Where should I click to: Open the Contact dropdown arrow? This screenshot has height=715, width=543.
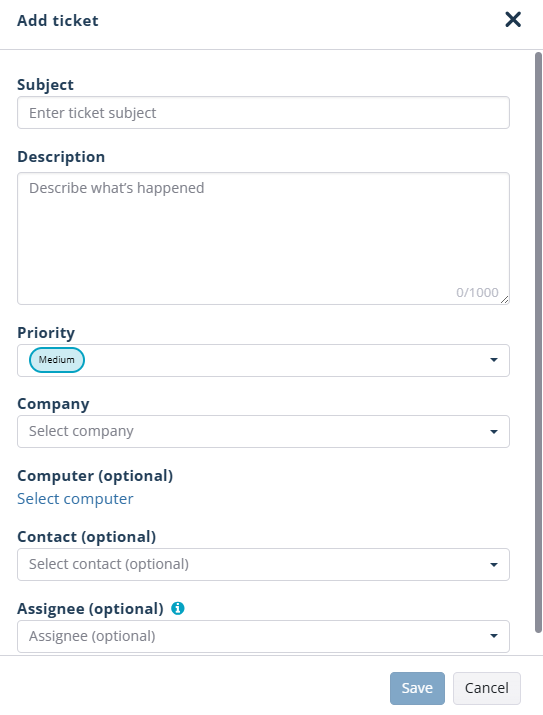point(494,565)
